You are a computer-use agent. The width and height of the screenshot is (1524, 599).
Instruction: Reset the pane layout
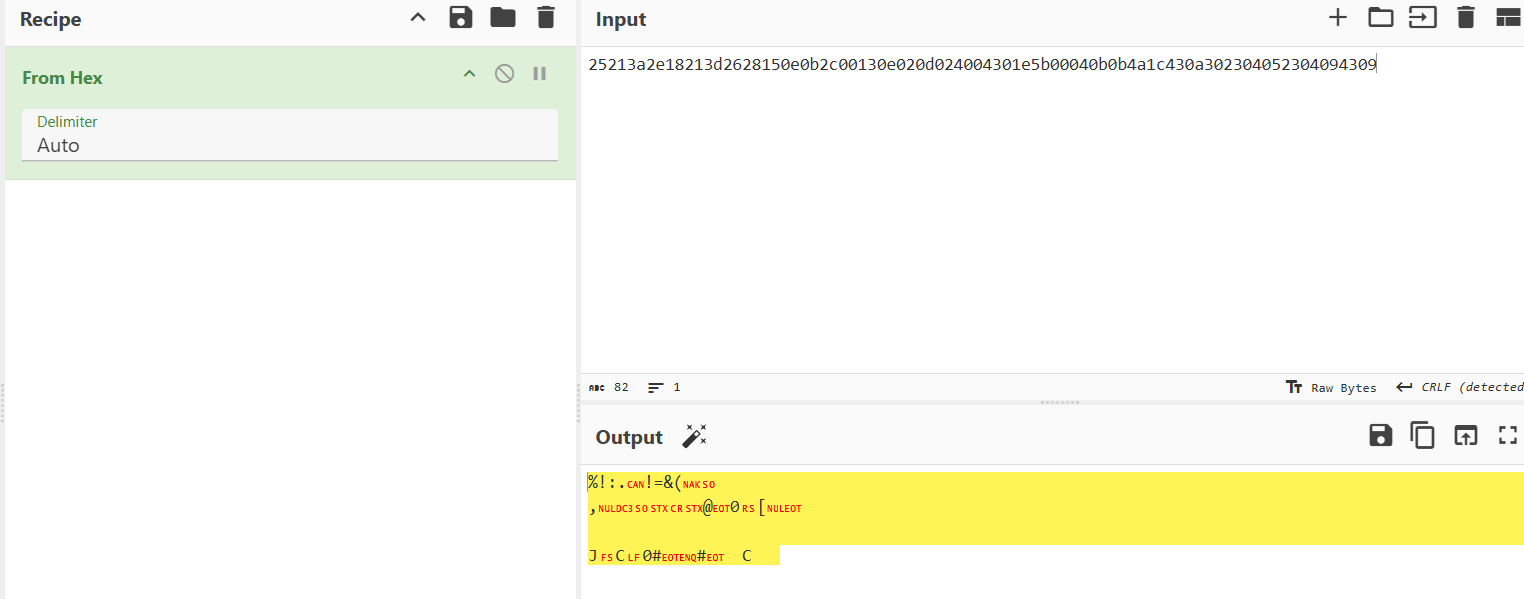(x=1507, y=17)
